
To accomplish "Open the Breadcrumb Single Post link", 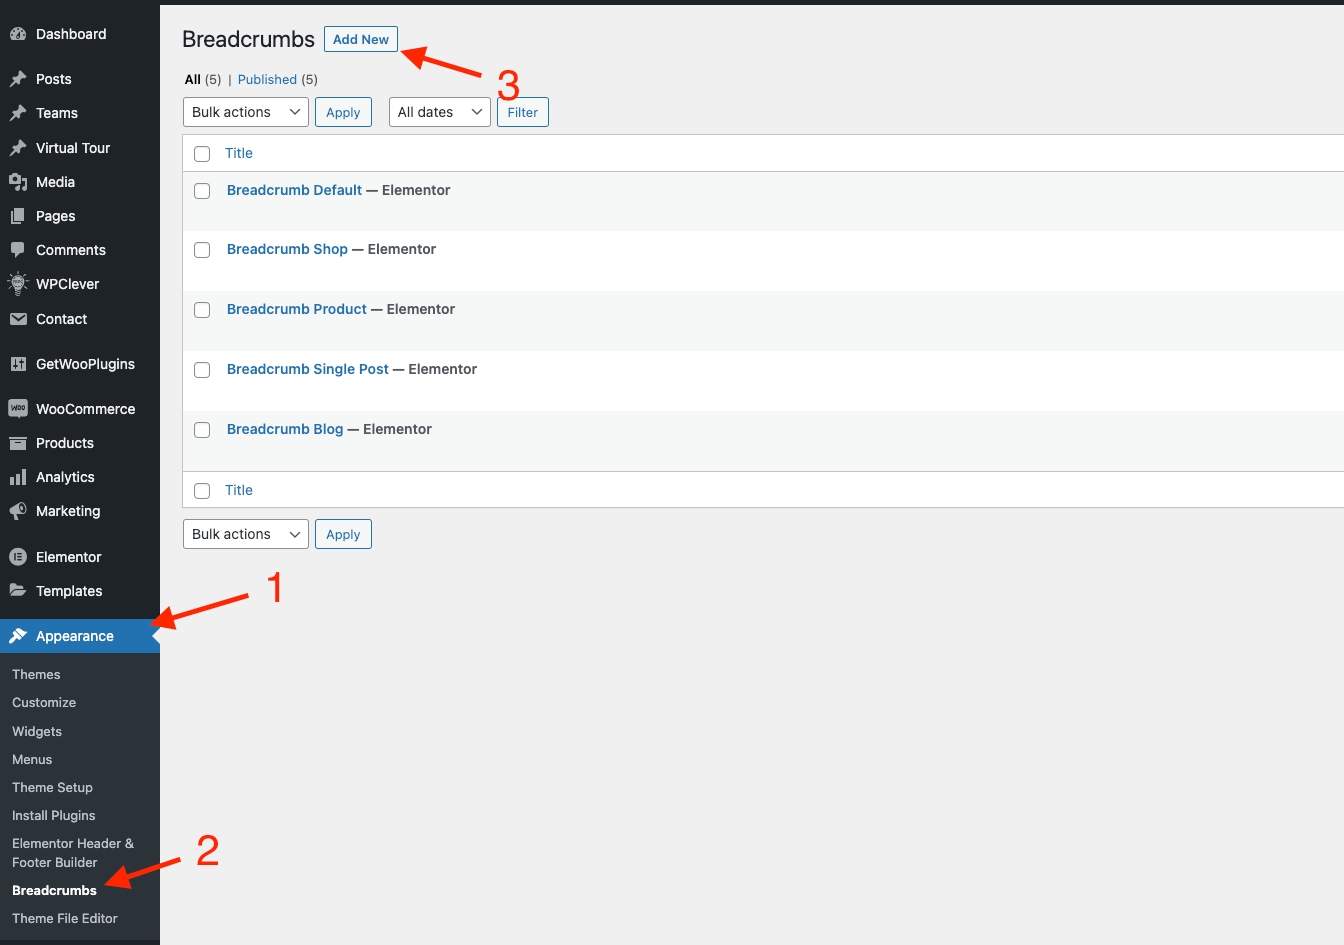I will (x=307, y=369).
